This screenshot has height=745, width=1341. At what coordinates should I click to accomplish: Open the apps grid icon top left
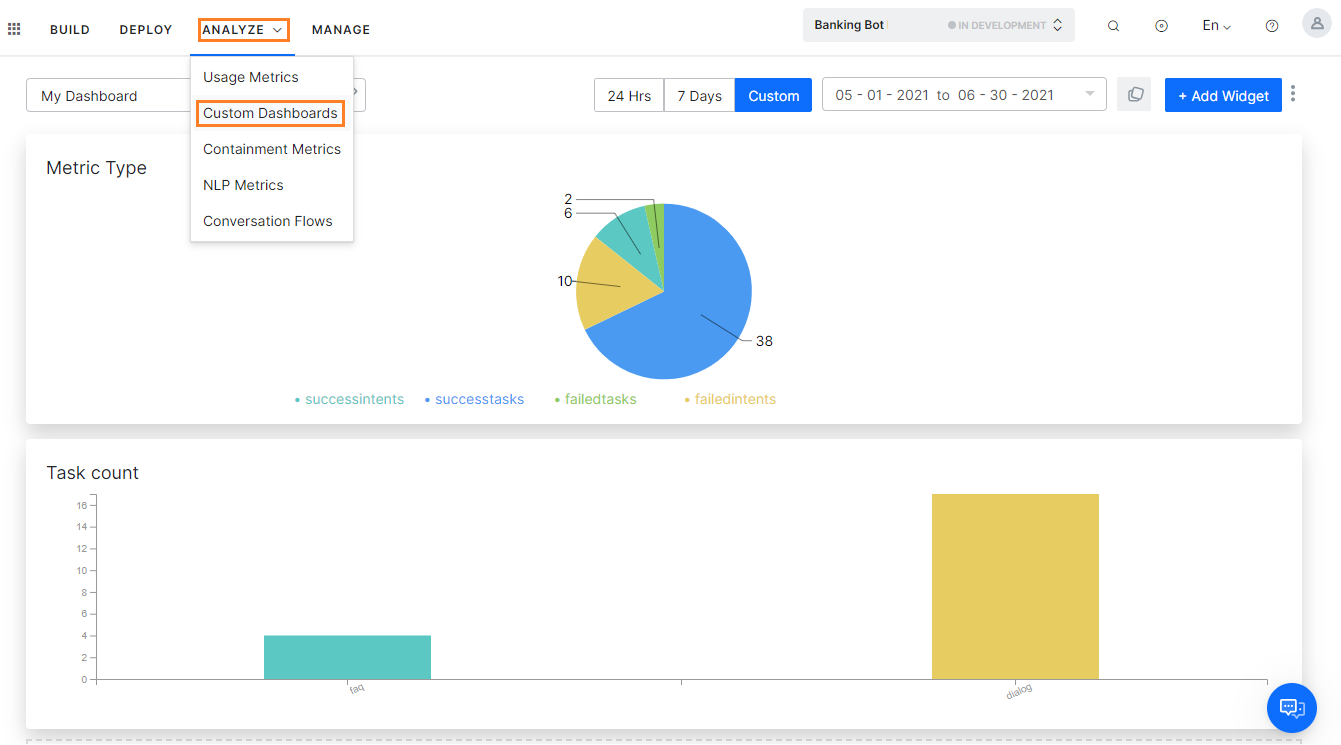[14, 28]
